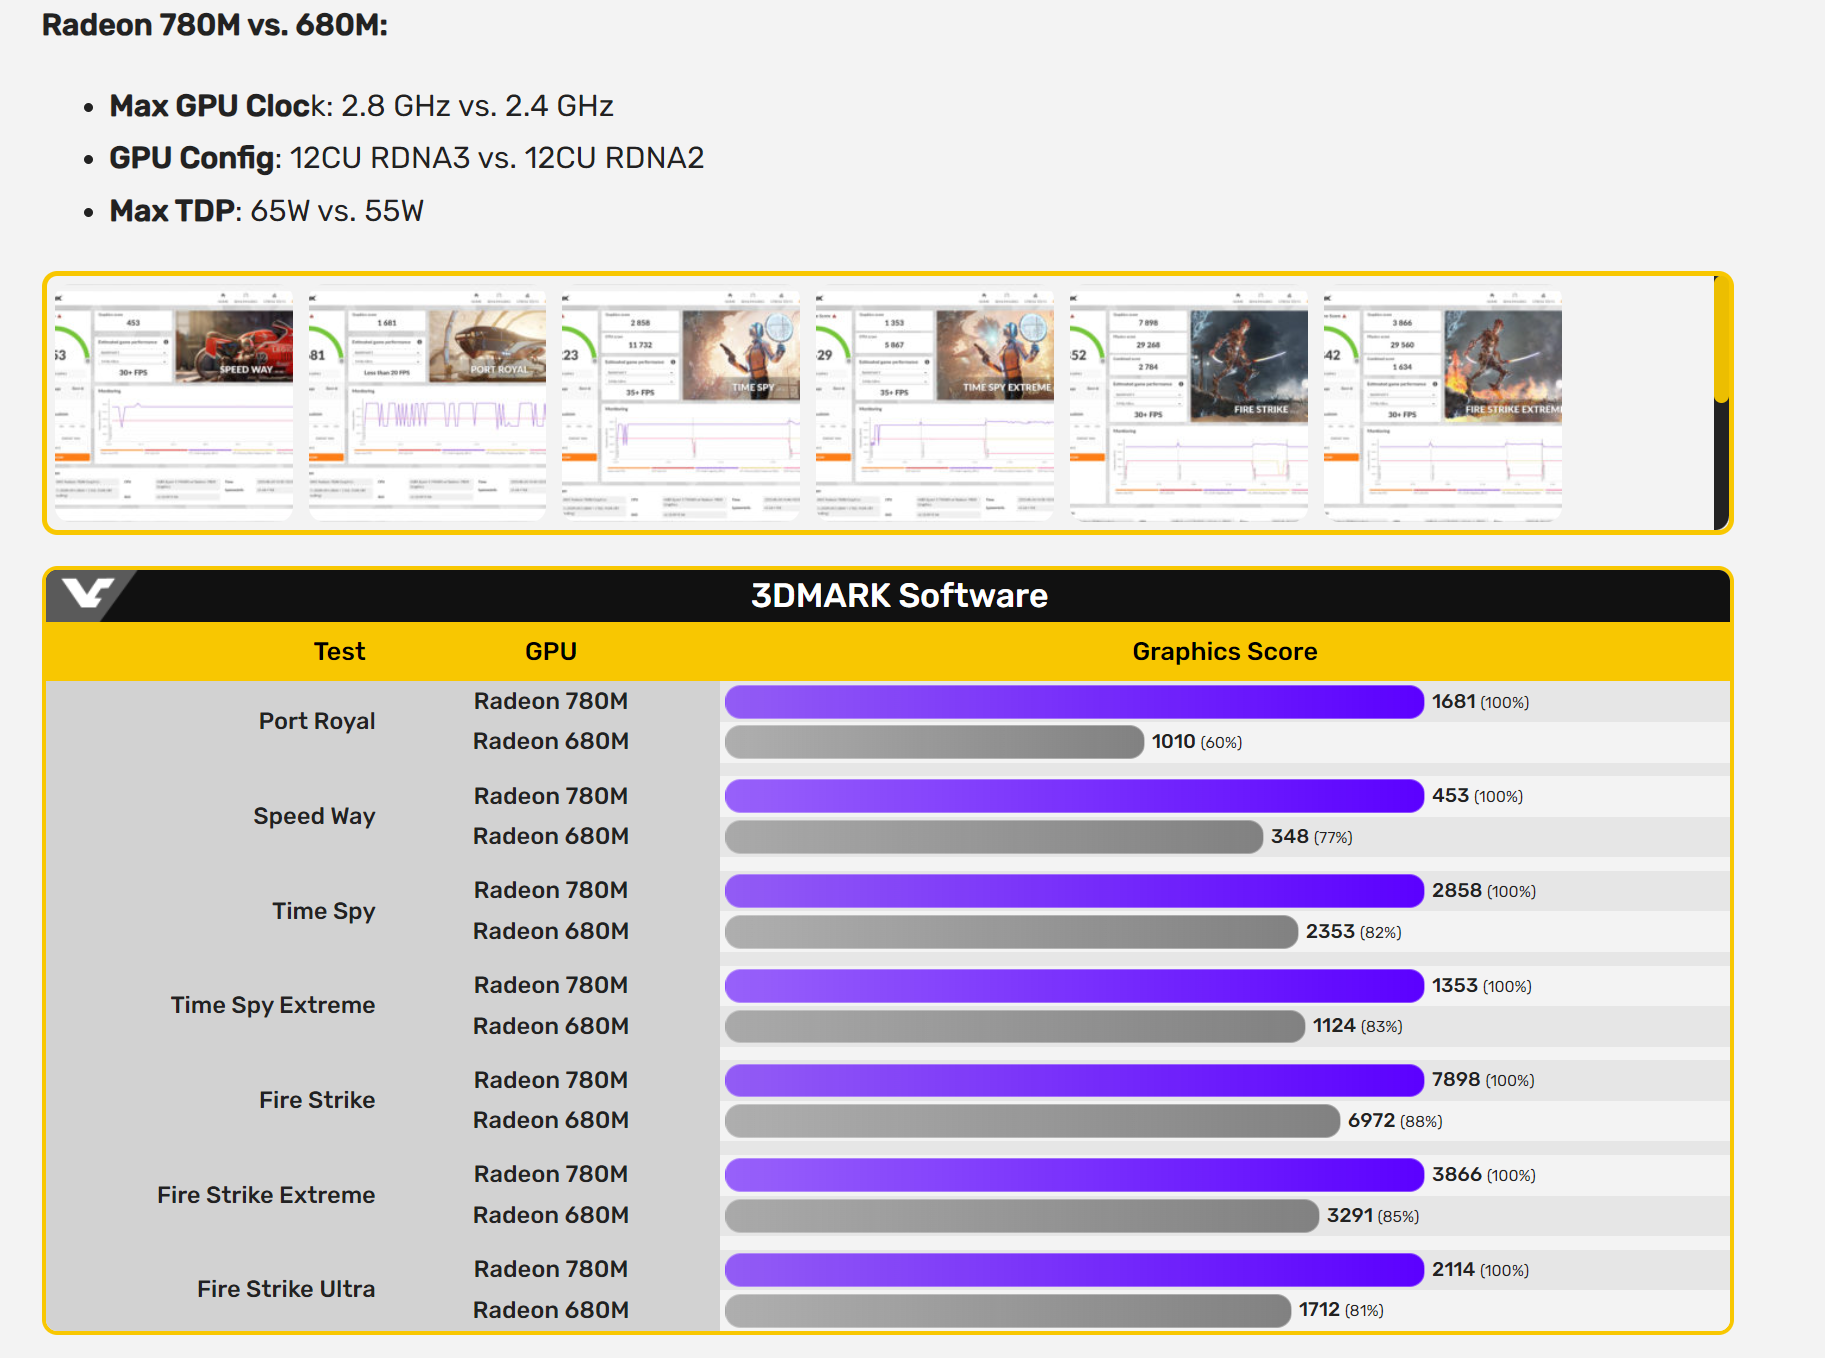Click the GPU Config bullet text
Image resolution: width=1825 pixels, height=1358 pixels.
click(407, 158)
